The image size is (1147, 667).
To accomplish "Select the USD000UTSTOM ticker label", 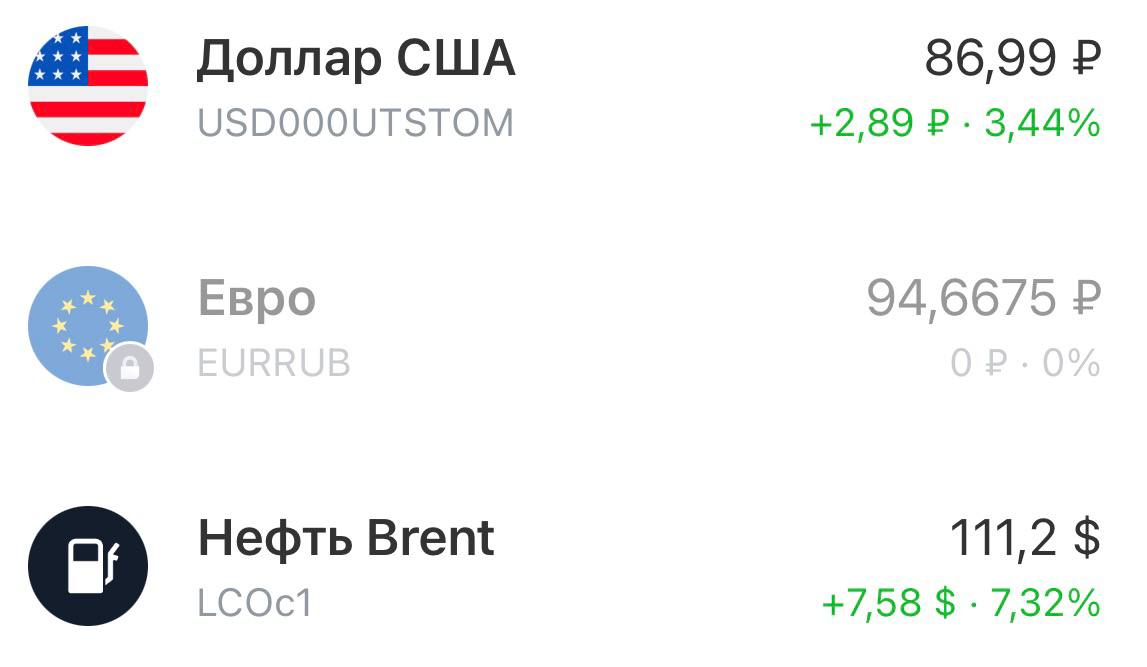I will pos(356,124).
